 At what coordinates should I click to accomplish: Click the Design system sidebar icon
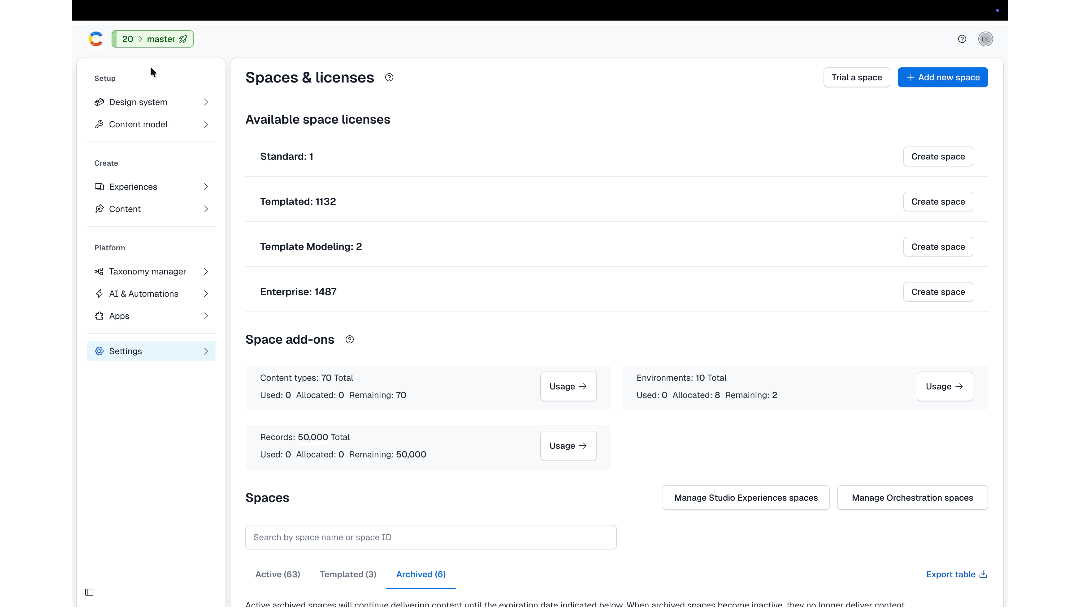coord(99,102)
